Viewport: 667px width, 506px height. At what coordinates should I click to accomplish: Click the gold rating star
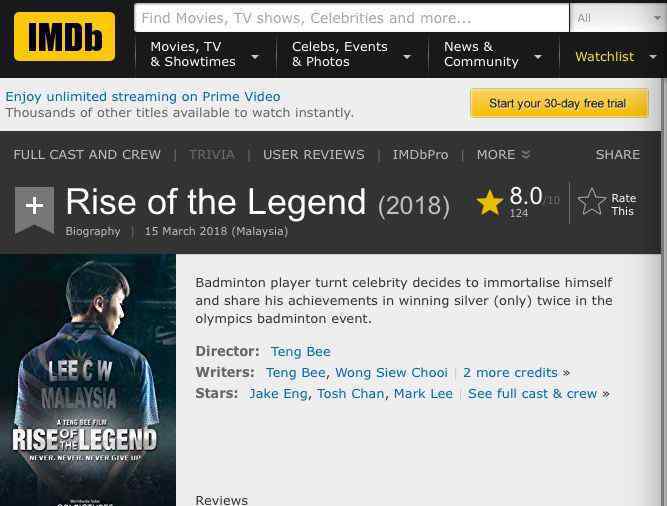pos(490,202)
